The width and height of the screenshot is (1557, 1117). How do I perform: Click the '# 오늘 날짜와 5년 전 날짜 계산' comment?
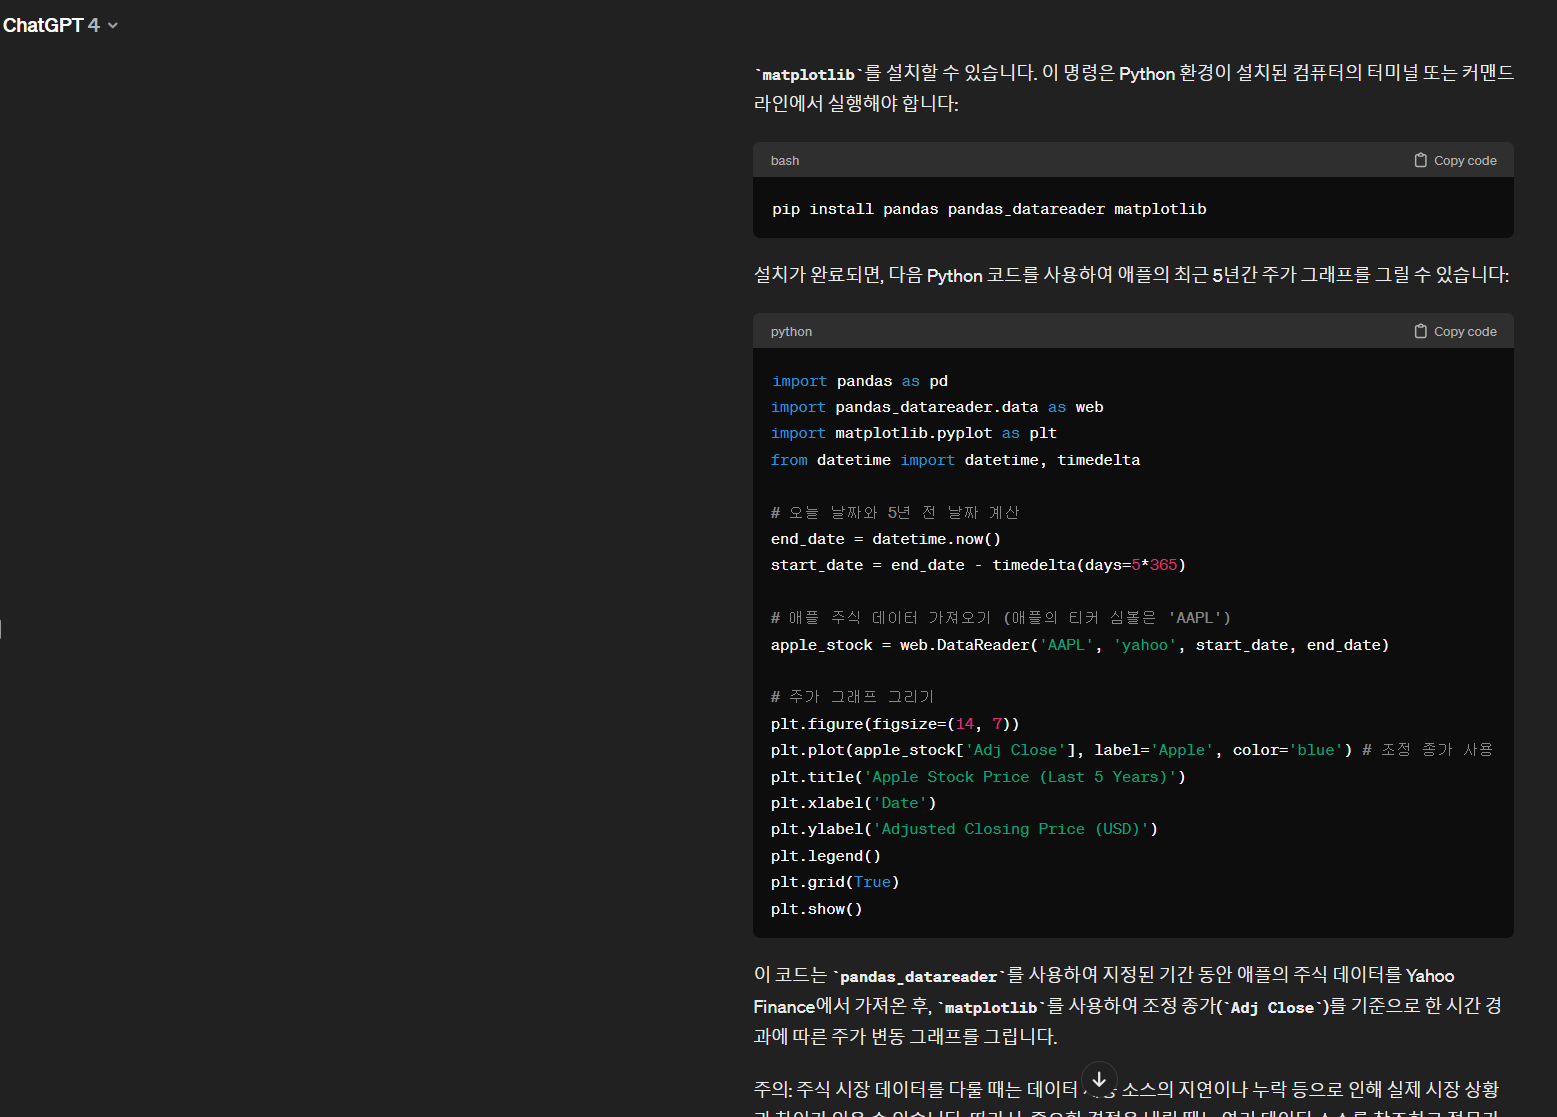[895, 512]
